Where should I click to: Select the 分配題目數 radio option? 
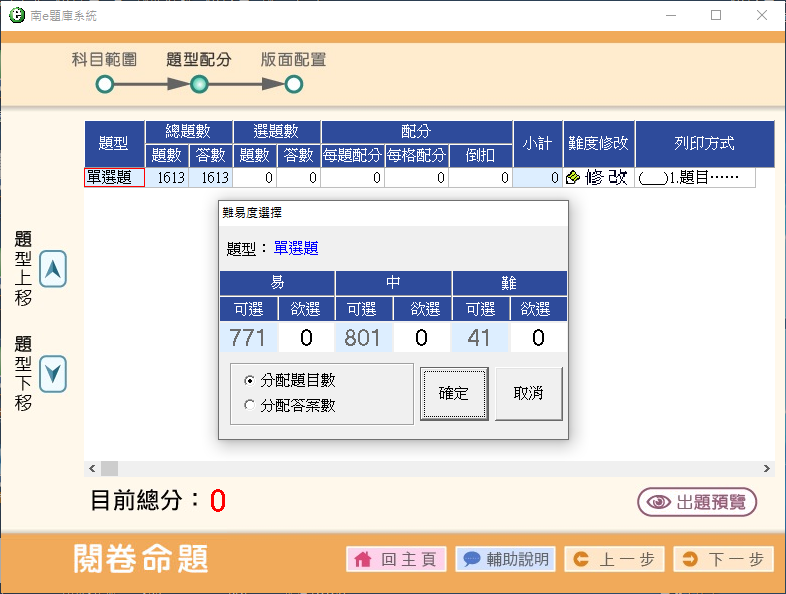[x=249, y=381]
